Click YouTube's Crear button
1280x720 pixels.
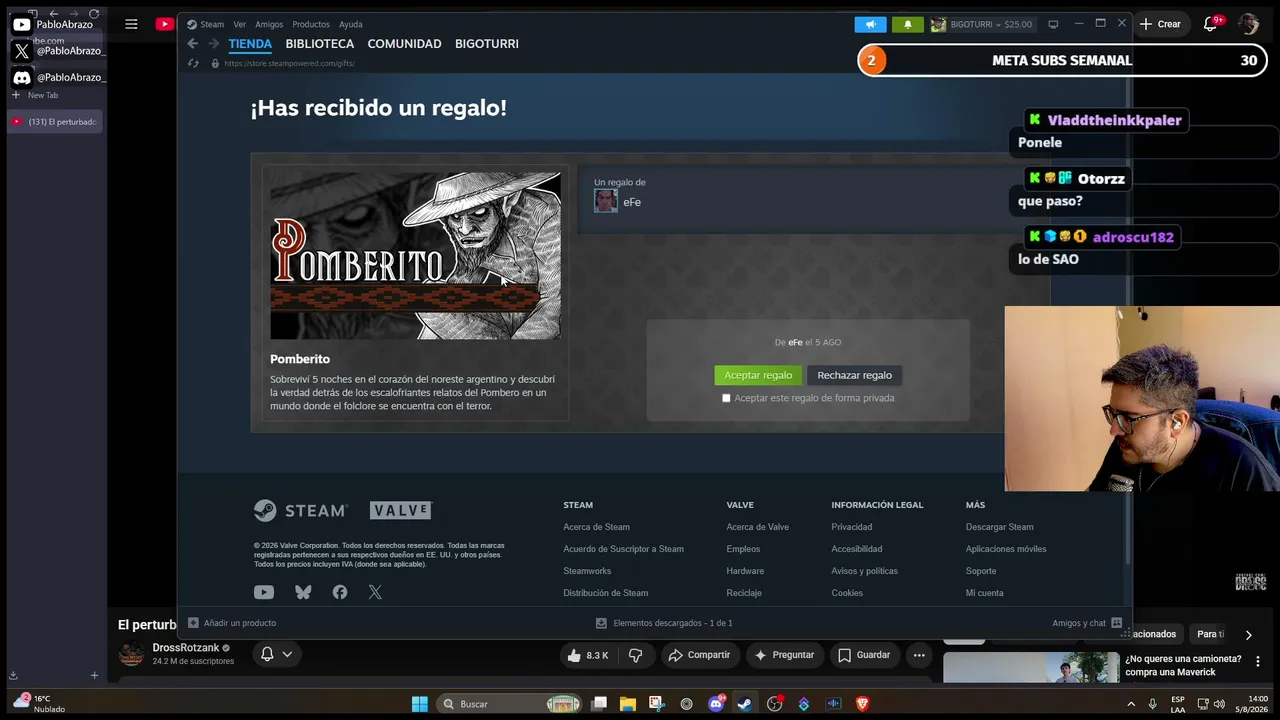[x=1160, y=24]
